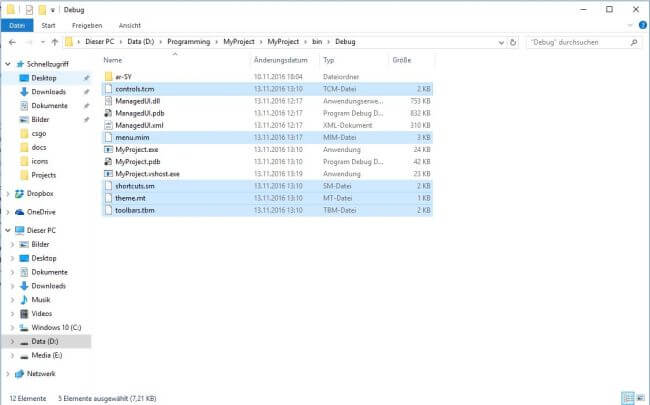
Task: Select theme.mt file
Action: click(267, 198)
